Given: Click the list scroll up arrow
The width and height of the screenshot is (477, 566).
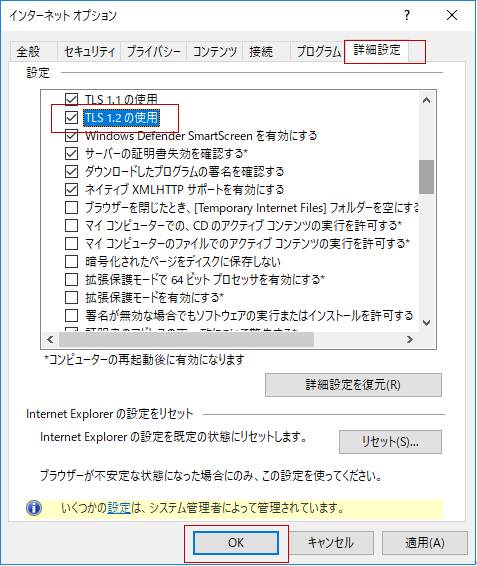Looking at the screenshot, I should (x=426, y=100).
